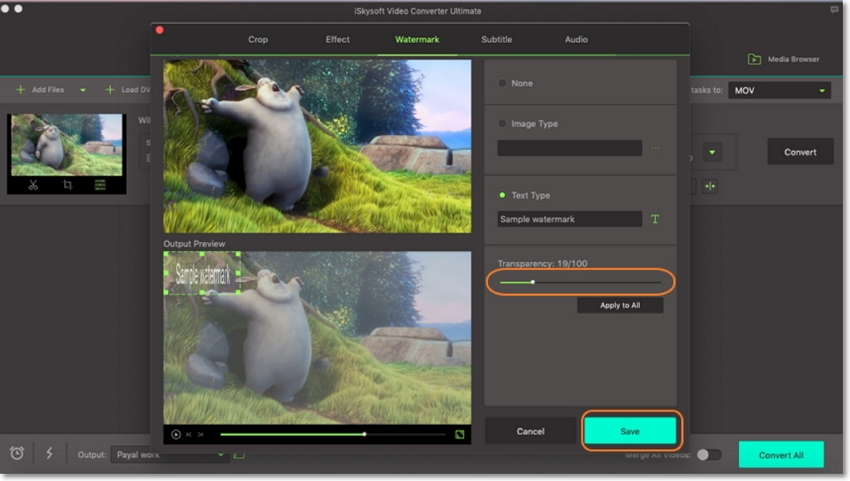This screenshot has height=481, width=850.
Task: Expand the Add Files dropdown arrow
Action: pyautogui.click(x=83, y=90)
